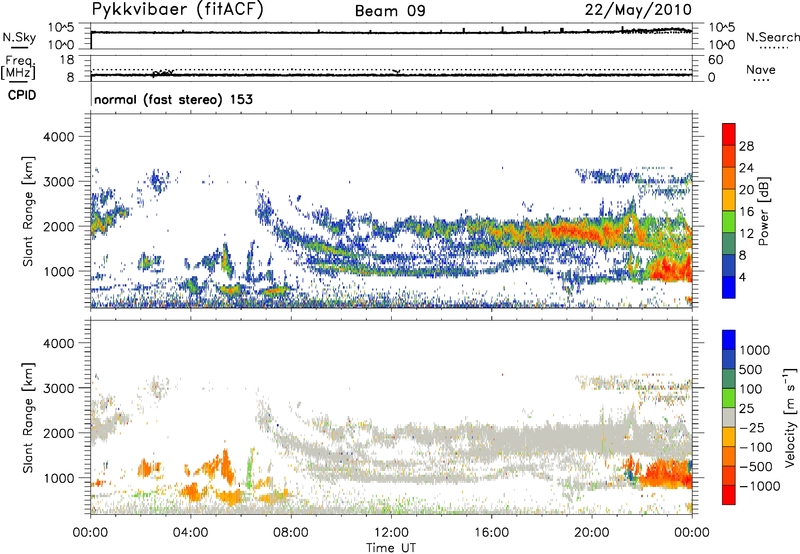Click the CPID label
Image resolution: width=800 pixels, height=554 pixels.
22,95
